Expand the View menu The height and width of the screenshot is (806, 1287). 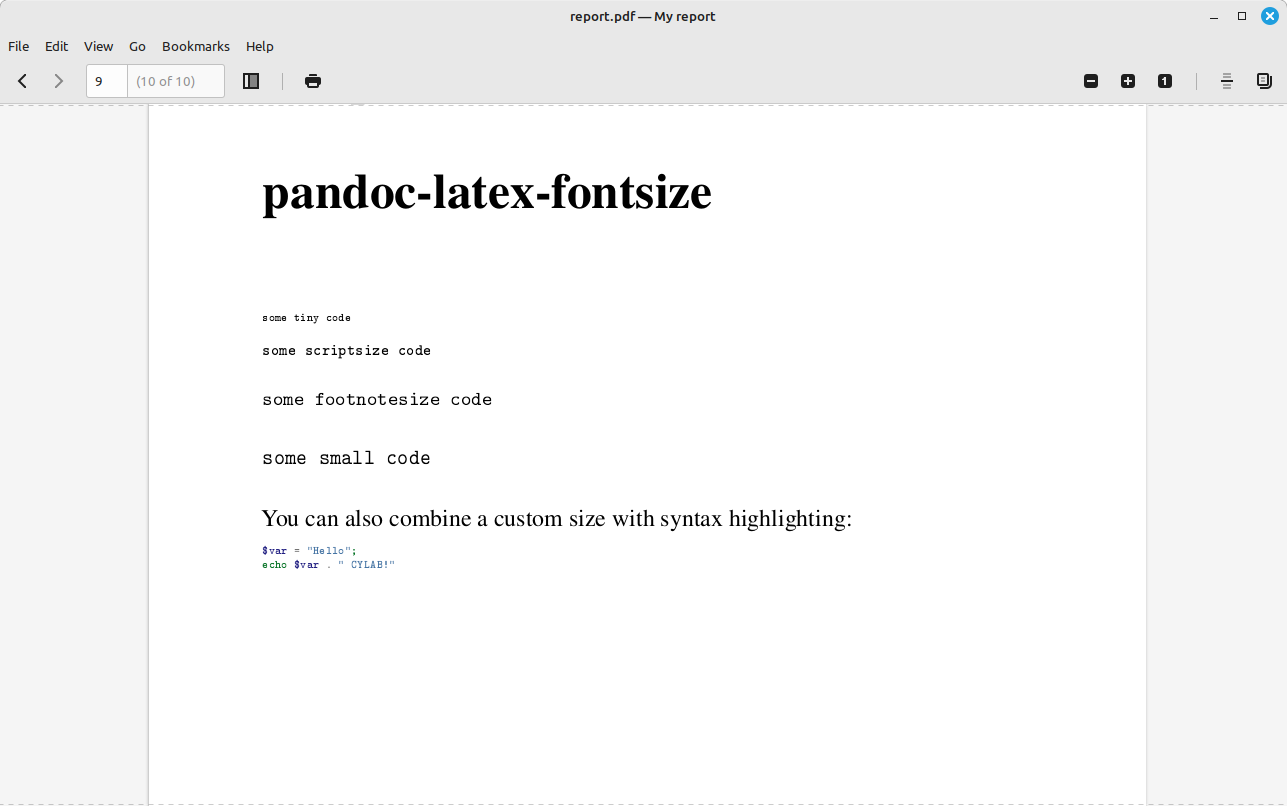(x=98, y=46)
